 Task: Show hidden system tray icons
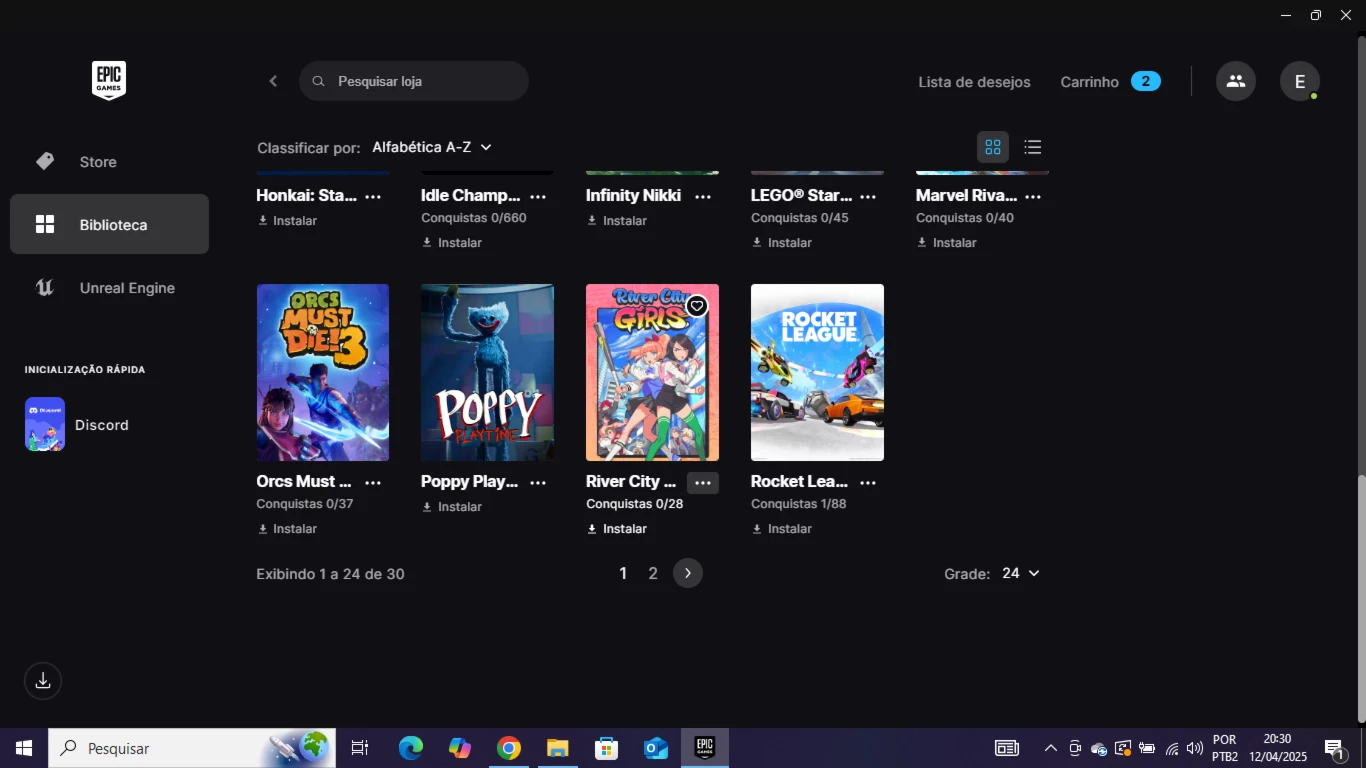click(x=1051, y=748)
